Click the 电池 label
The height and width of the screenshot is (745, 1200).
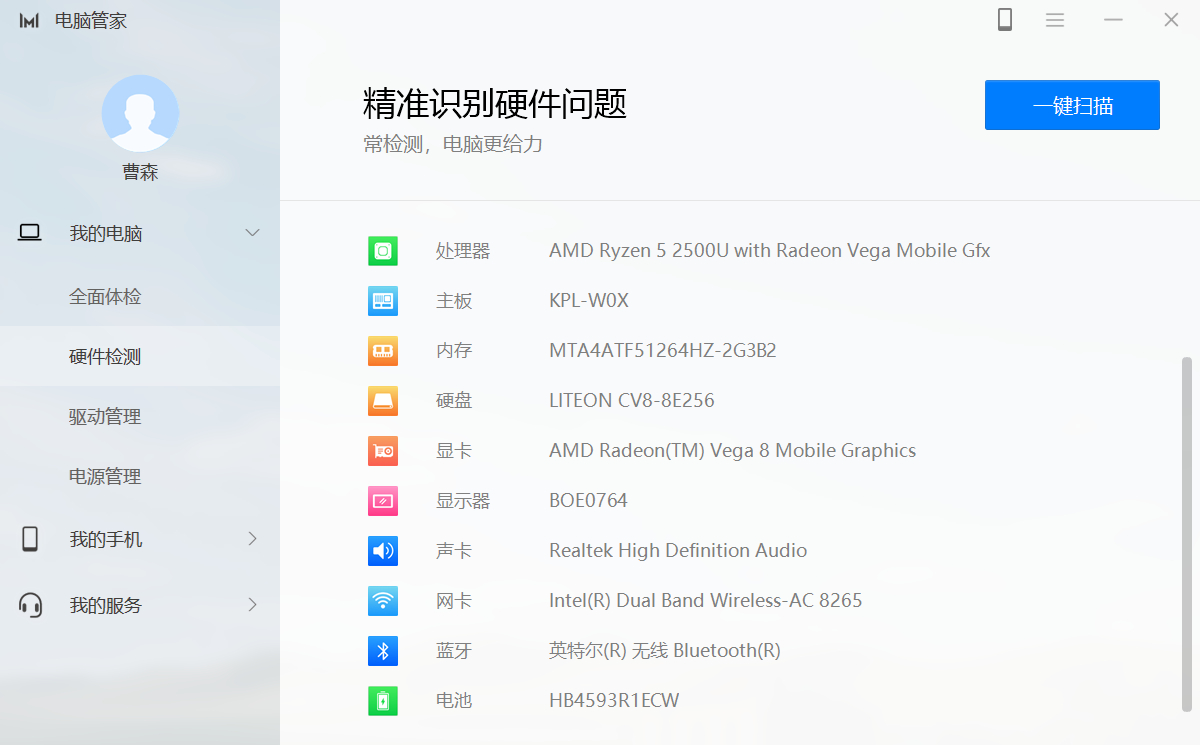tap(454, 701)
